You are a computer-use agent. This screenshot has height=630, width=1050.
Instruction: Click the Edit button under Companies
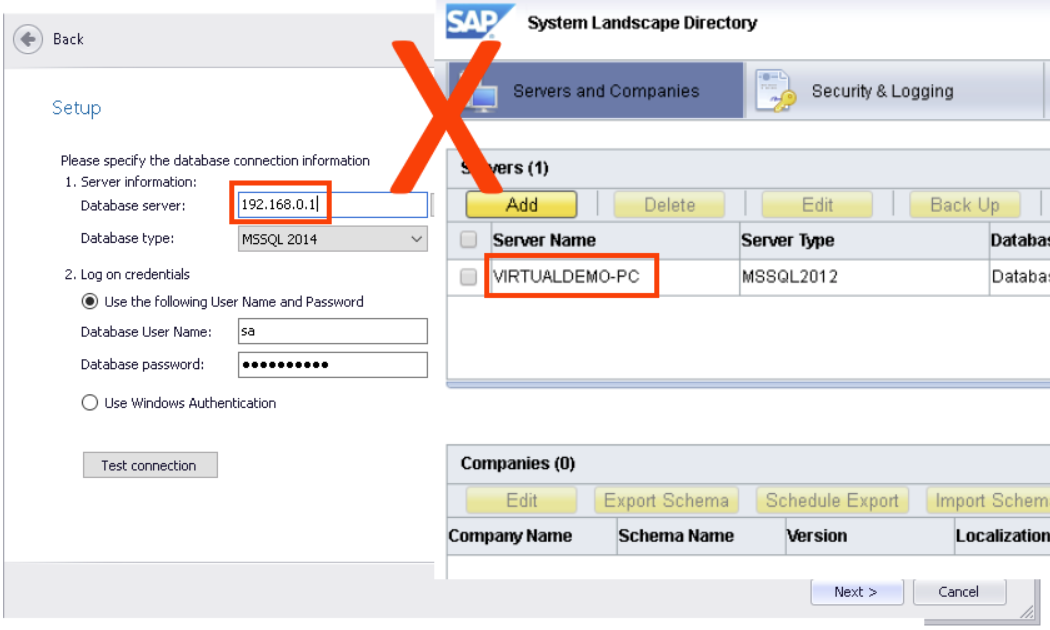(x=522, y=501)
